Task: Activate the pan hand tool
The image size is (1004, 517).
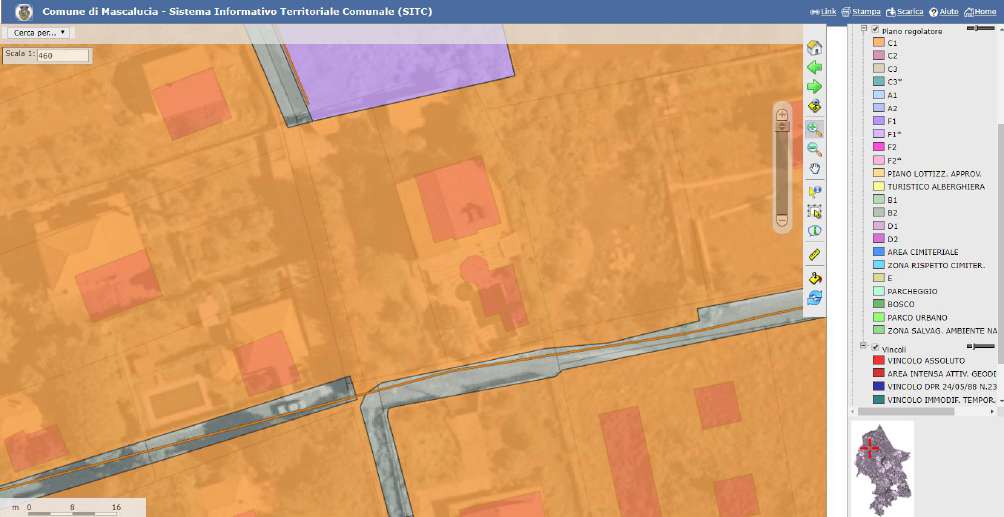Action: point(814,169)
